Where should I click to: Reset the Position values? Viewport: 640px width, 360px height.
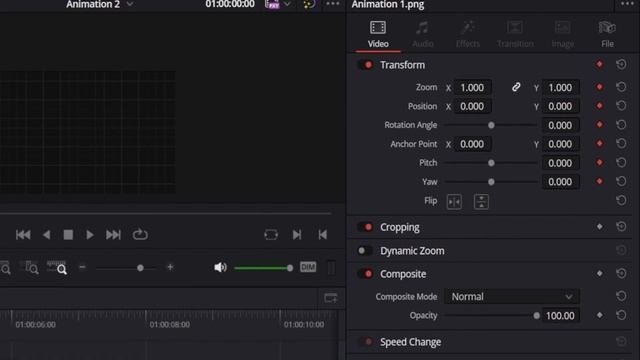(621, 106)
